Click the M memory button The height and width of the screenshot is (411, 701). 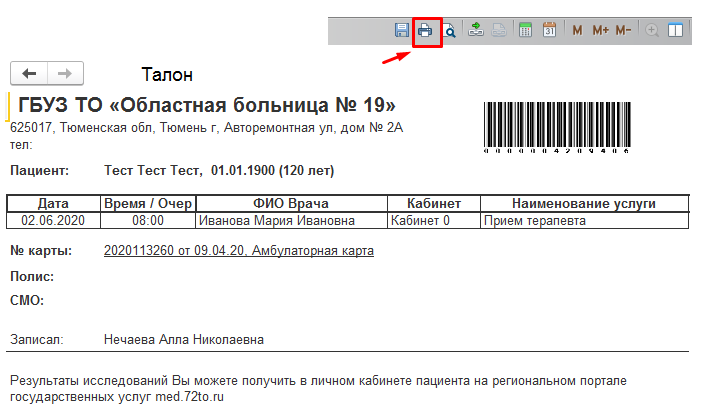coord(577,30)
